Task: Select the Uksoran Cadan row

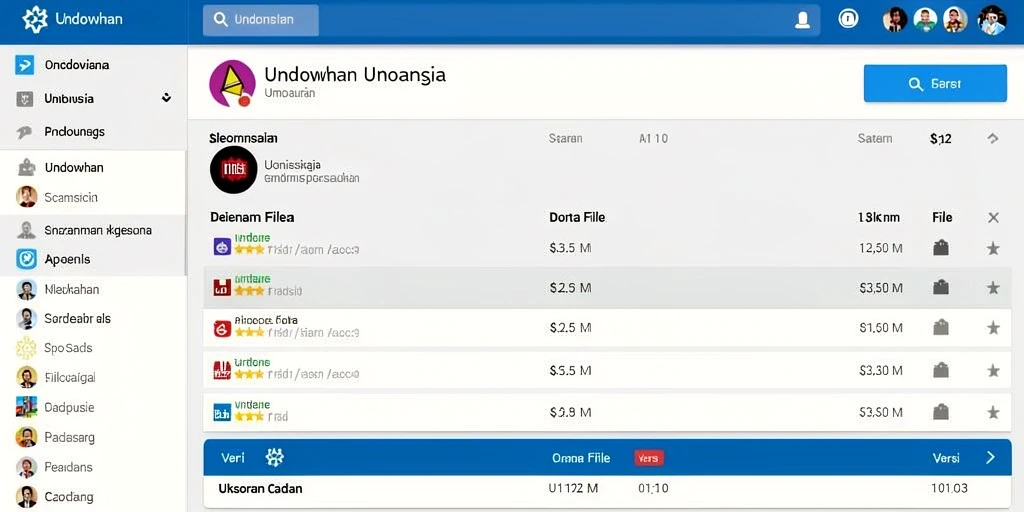Action: point(607,489)
